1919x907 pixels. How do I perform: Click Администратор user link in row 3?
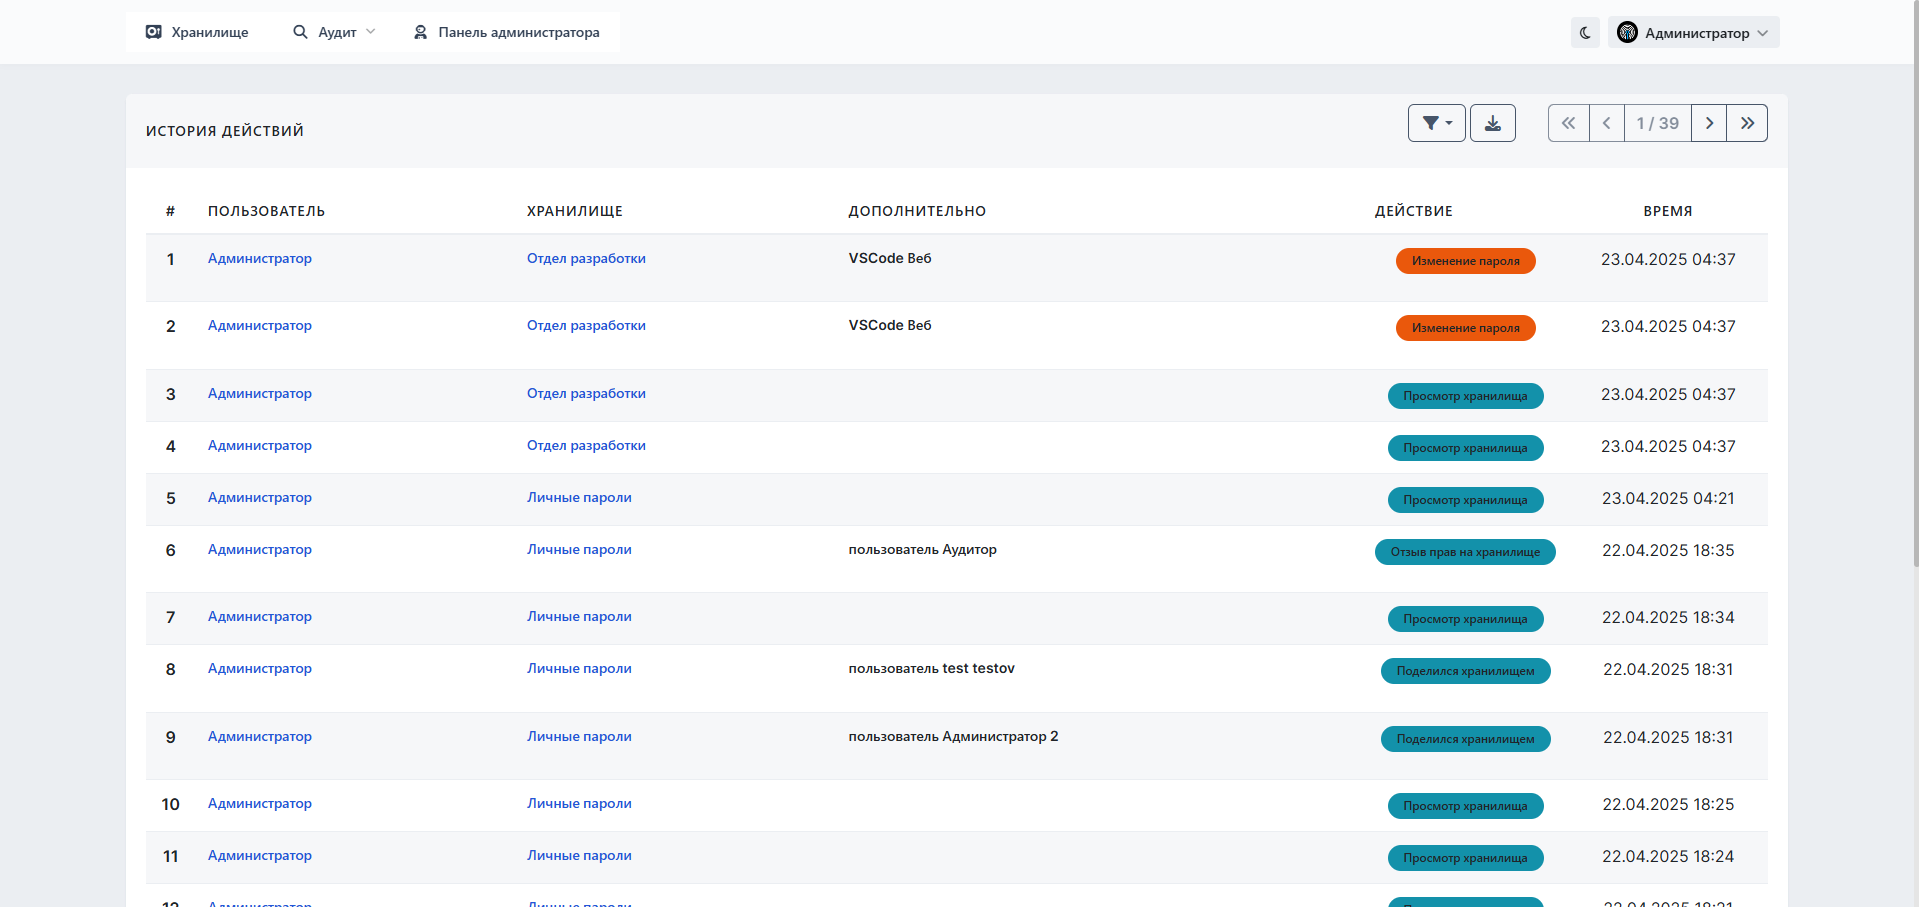260,393
